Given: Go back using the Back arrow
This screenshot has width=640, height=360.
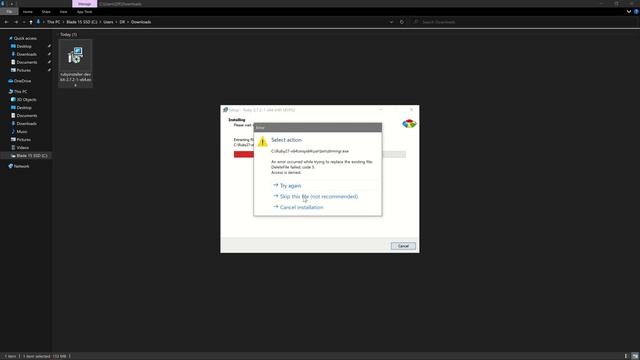Looking at the screenshot, I should pos(7,22).
